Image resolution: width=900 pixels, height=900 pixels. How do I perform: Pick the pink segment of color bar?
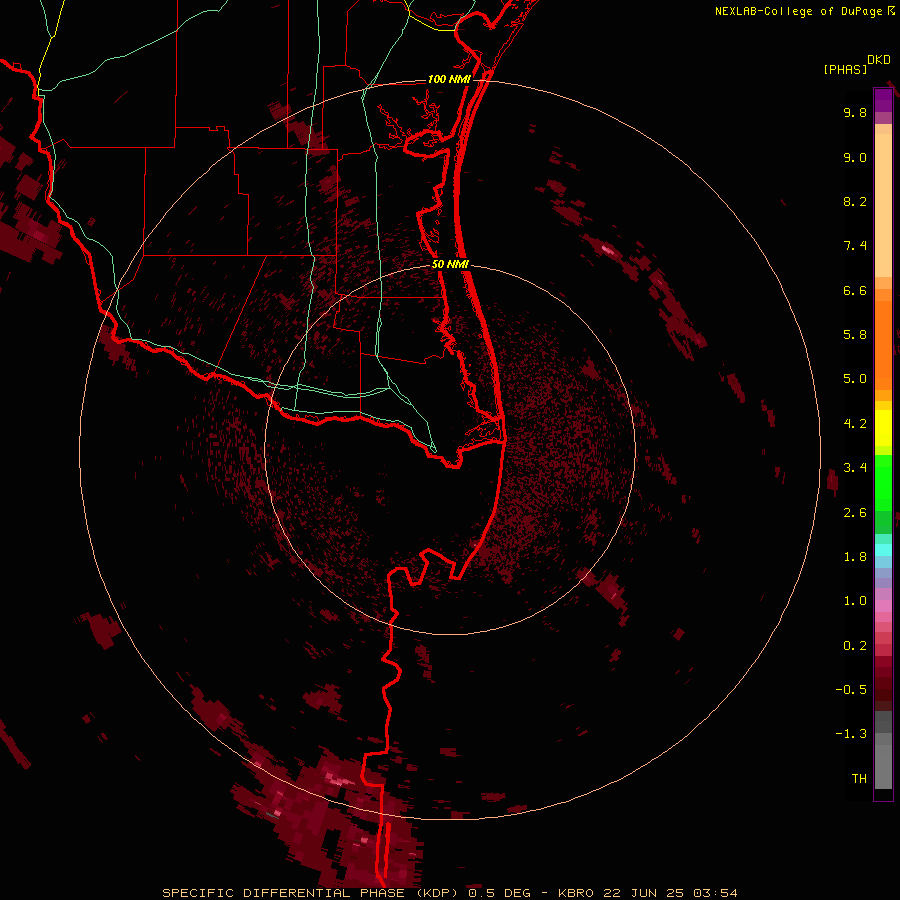point(883,606)
